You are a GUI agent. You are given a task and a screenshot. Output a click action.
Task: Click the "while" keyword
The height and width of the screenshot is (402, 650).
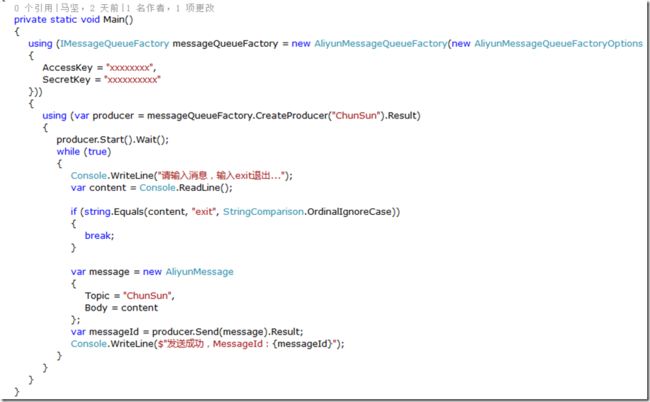[68, 152]
